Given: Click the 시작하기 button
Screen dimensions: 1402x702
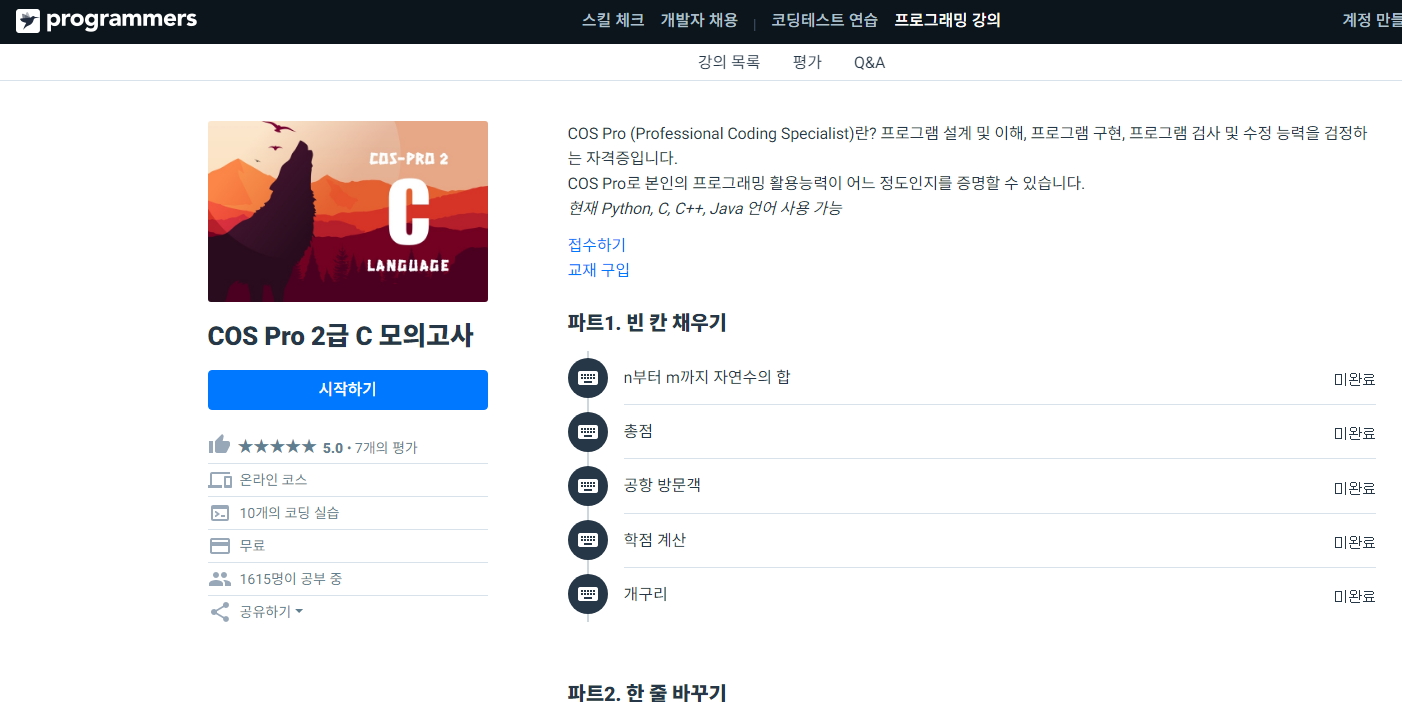Looking at the screenshot, I should pos(348,390).
